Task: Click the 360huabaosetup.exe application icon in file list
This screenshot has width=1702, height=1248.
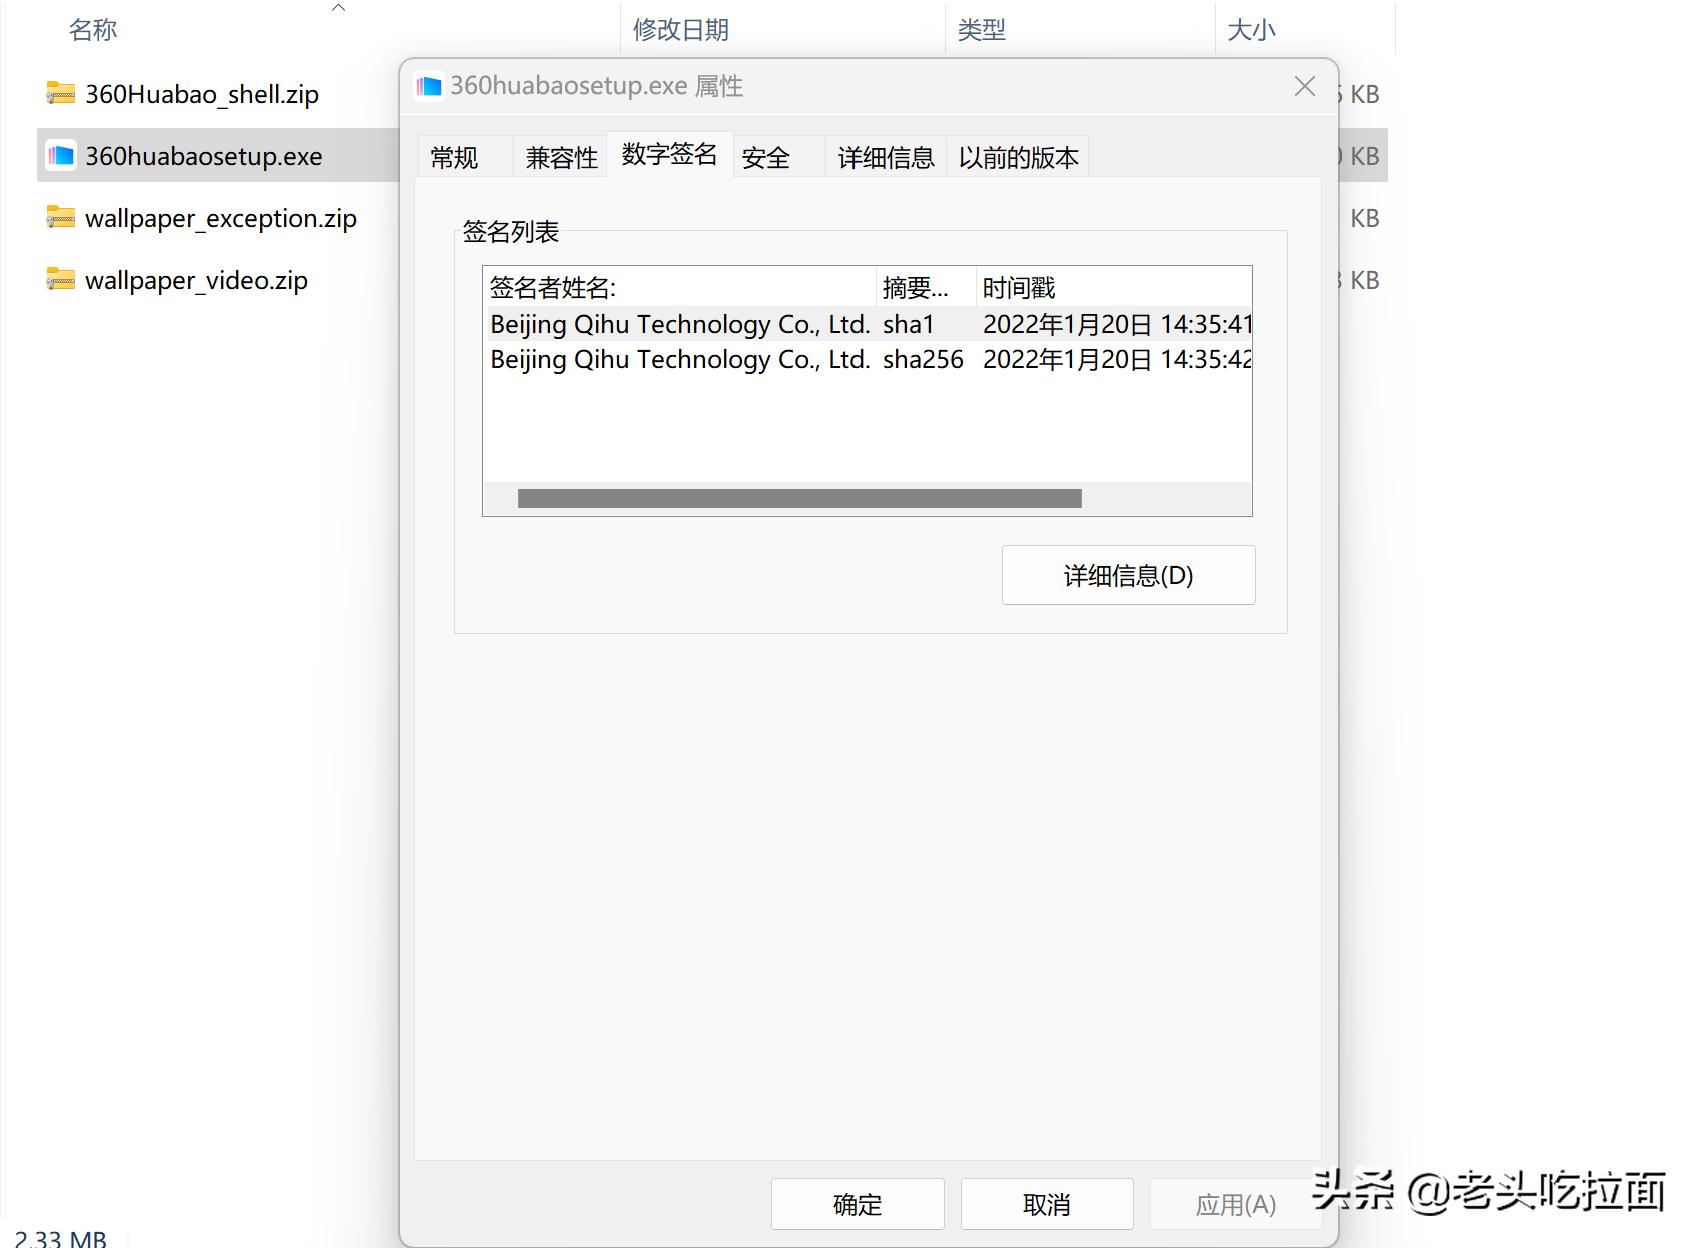Action: 61,155
